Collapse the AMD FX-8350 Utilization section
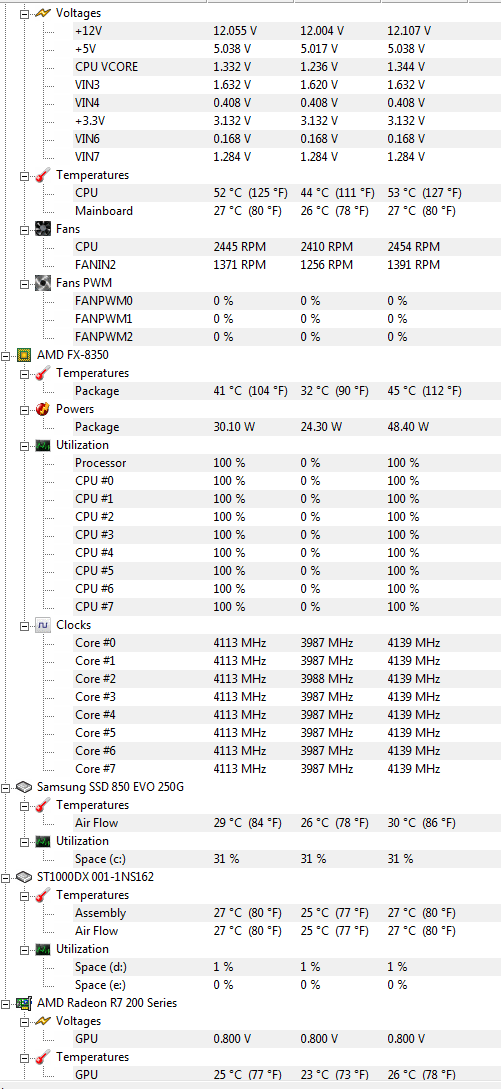This screenshot has height=1089, width=501. [25, 445]
